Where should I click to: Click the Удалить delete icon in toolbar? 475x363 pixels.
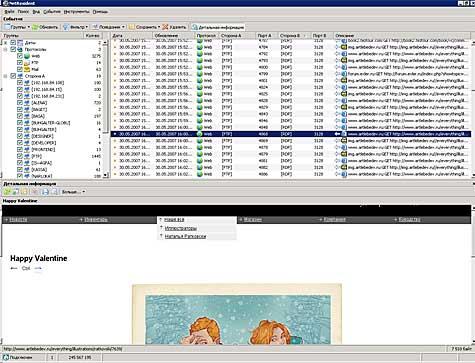[165, 27]
